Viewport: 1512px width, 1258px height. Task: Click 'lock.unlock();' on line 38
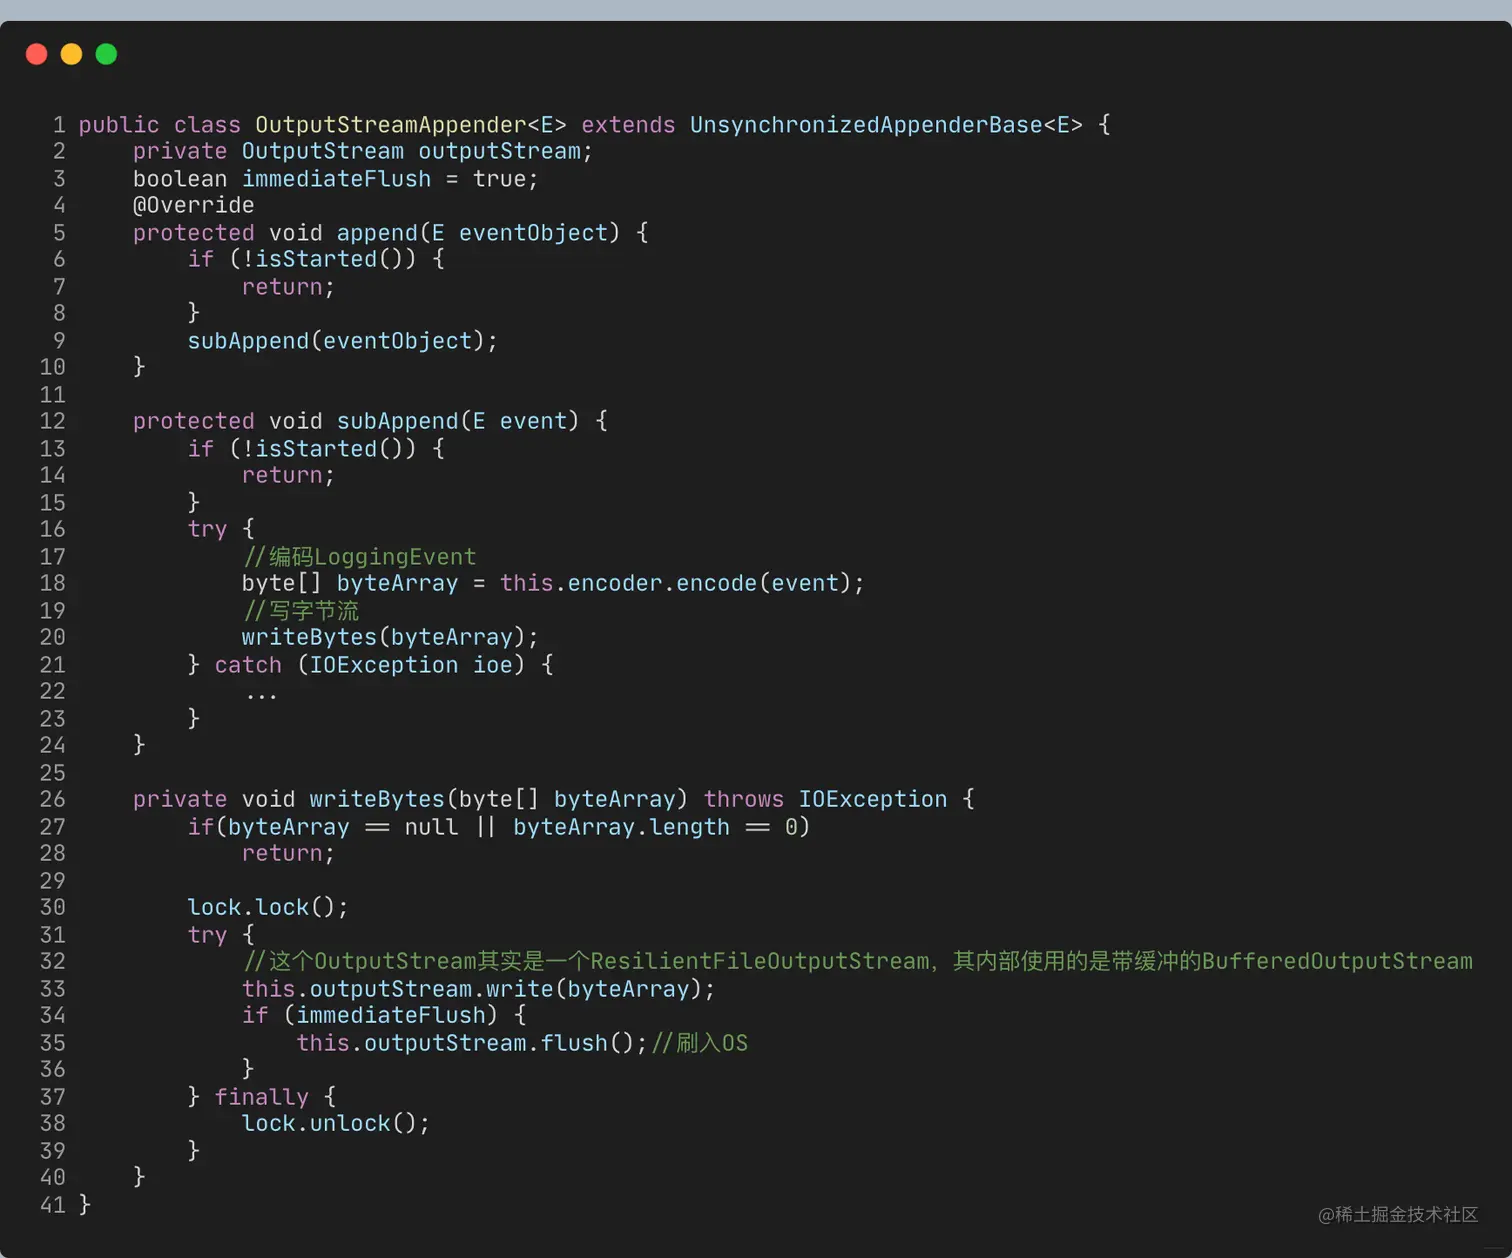[336, 1123]
